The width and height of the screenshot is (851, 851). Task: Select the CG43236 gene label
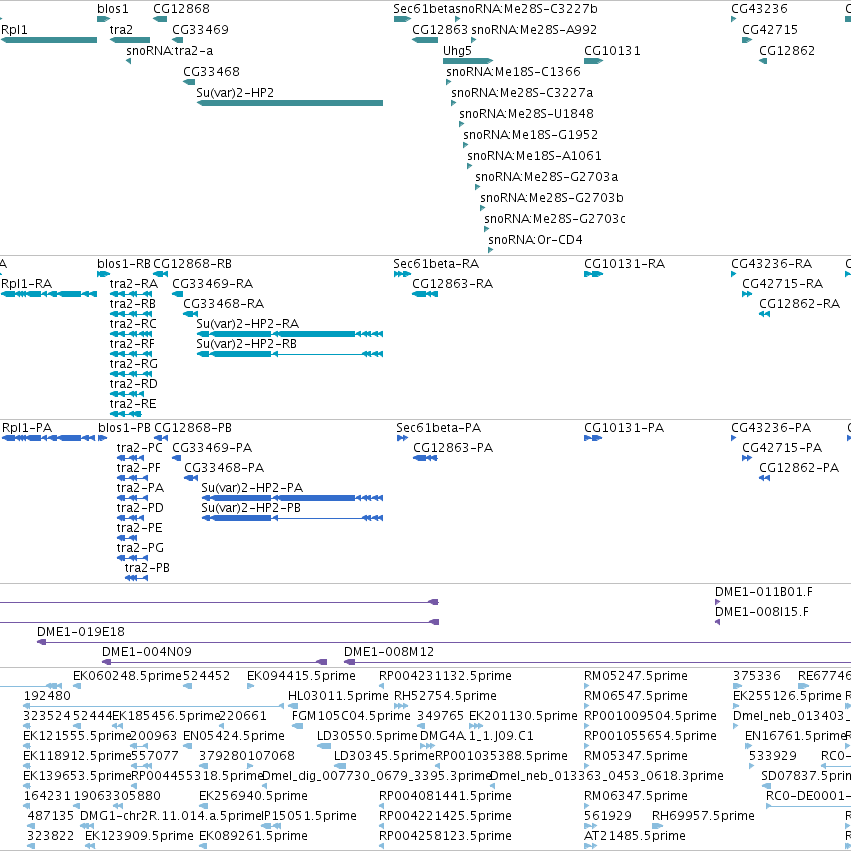[x=759, y=9]
